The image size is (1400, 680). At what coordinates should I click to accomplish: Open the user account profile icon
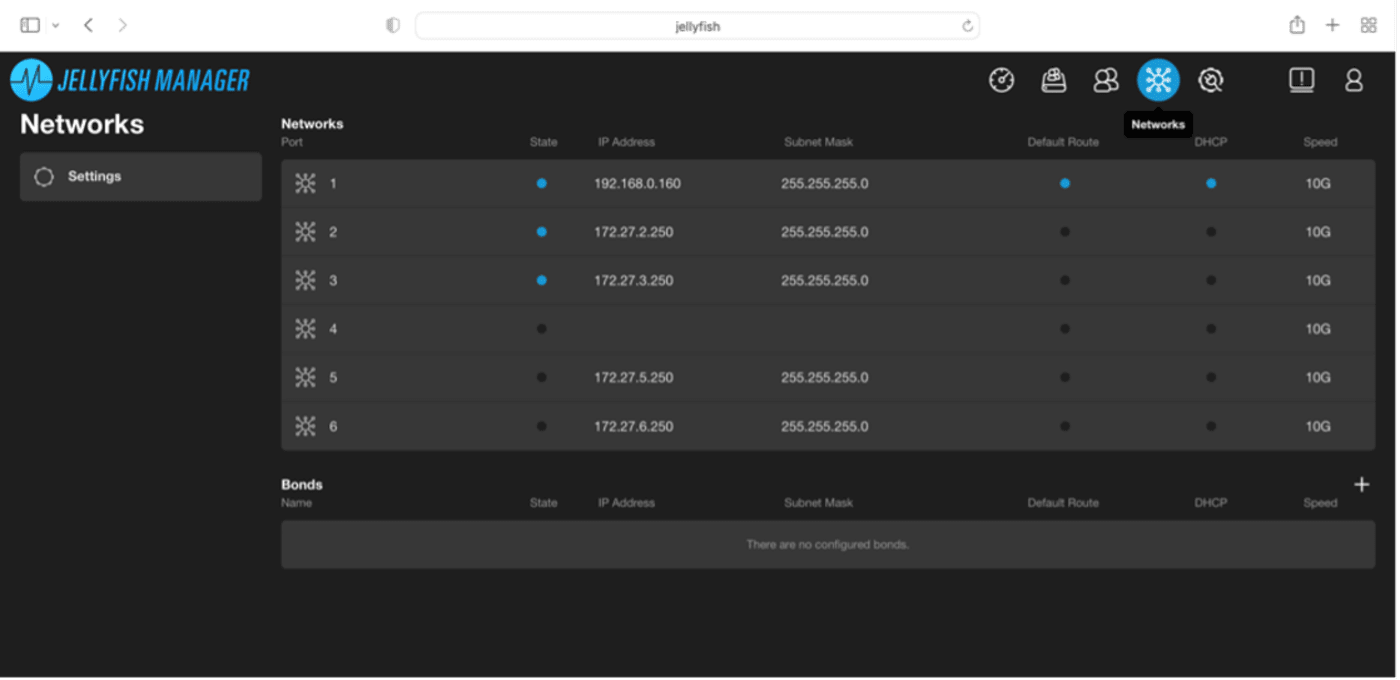pyautogui.click(x=1354, y=80)
